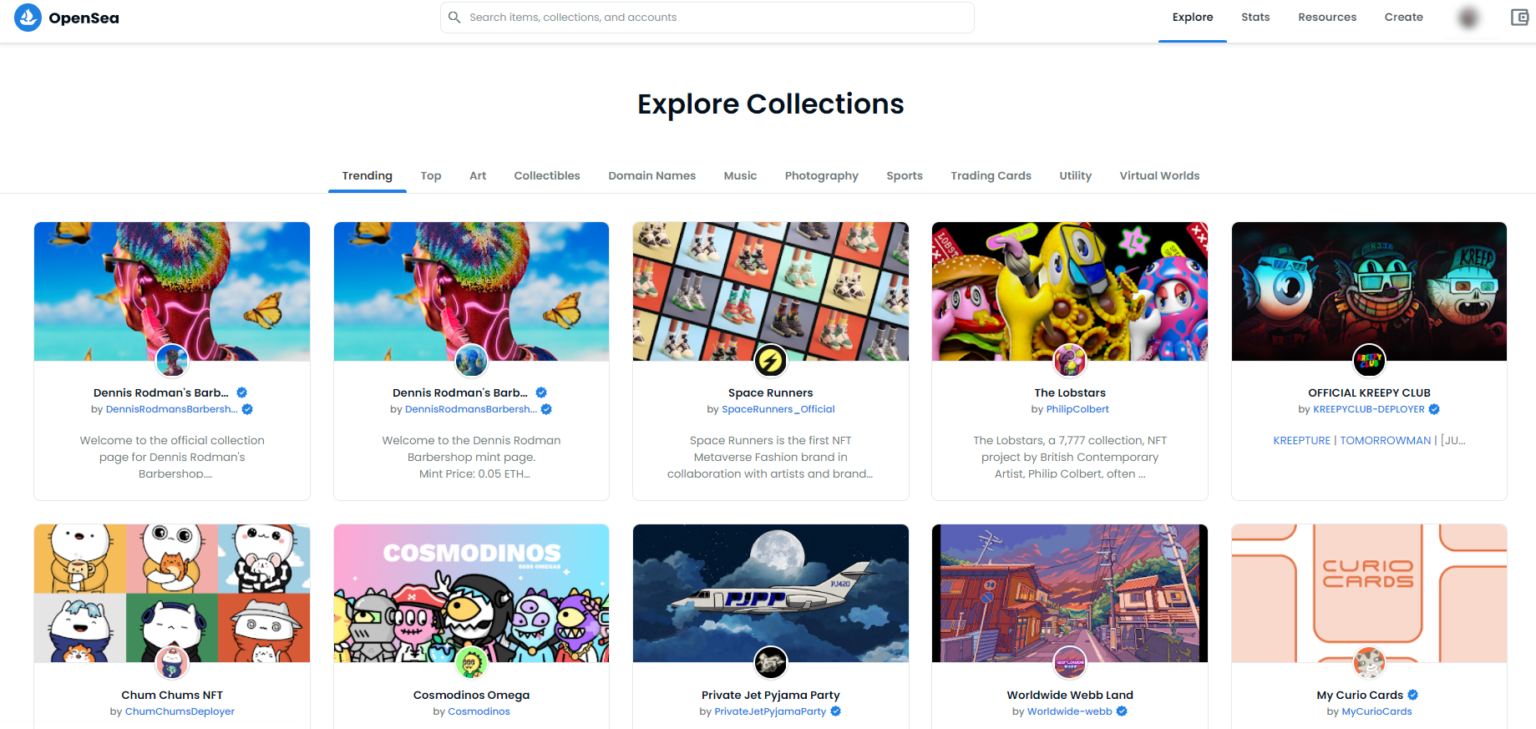Click Space Runners lightning bolt avatar
This screenshot has height=729, width=1536.
click(x=770, y=360)
